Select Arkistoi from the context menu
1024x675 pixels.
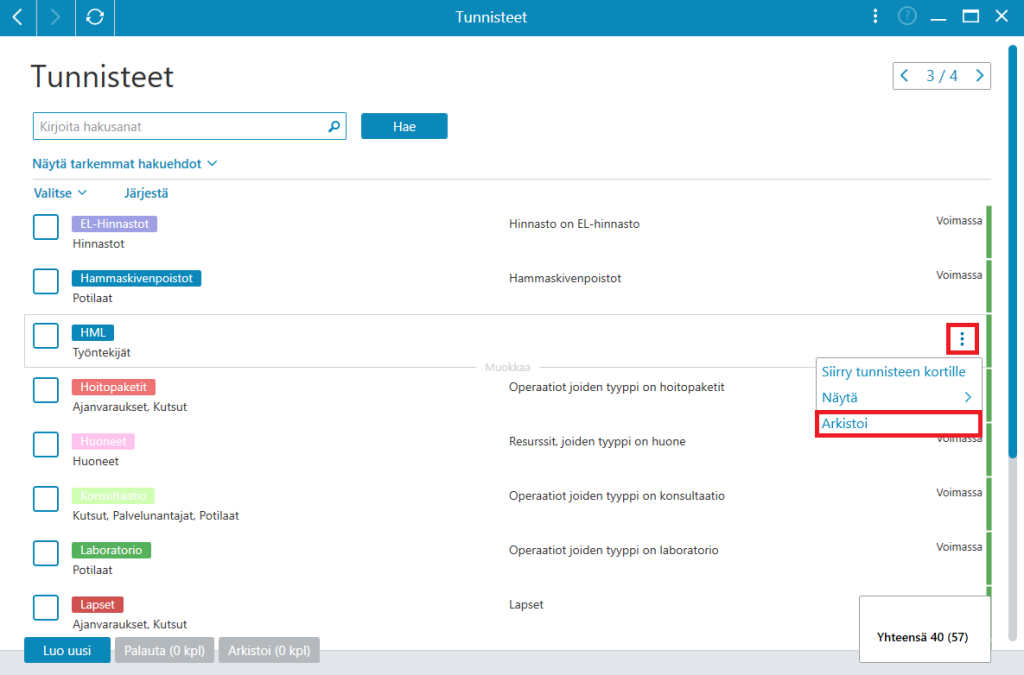click(898, 423)
